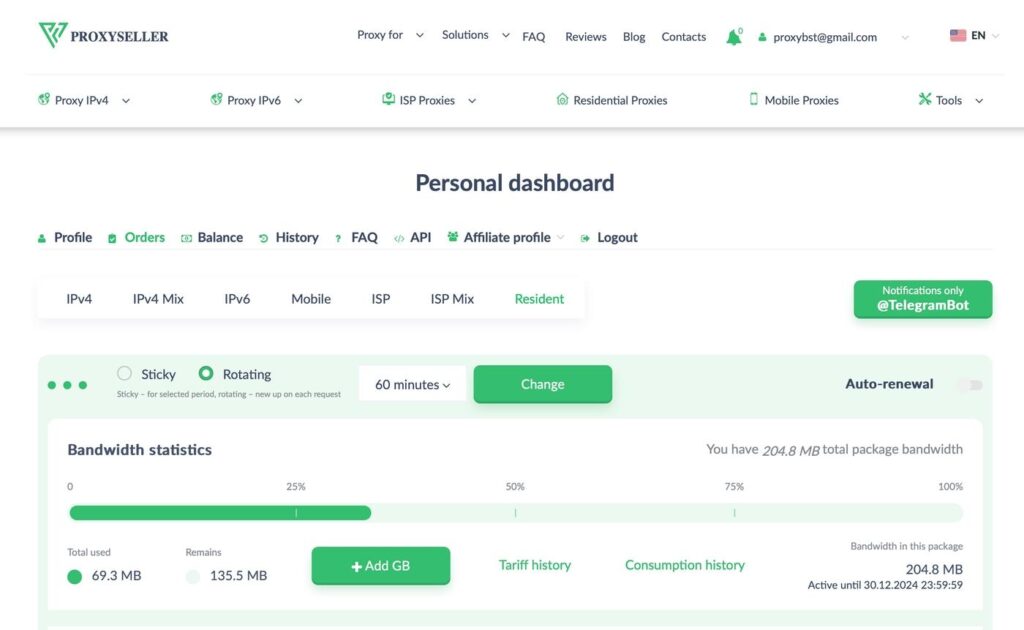Image resolution: width=1024 pixels, height=630 pixels.
Task: Select the Sticky radio button
Action: click(x=122, y=374)
